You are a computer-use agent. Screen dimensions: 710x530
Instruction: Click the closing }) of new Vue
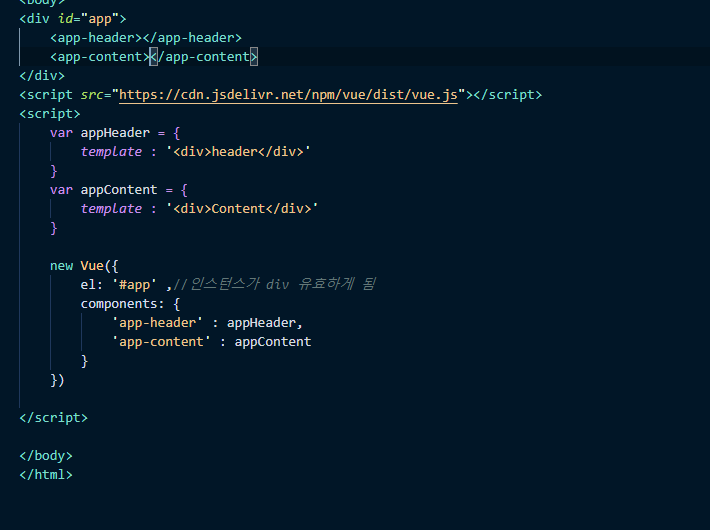(x=58, y=380)
